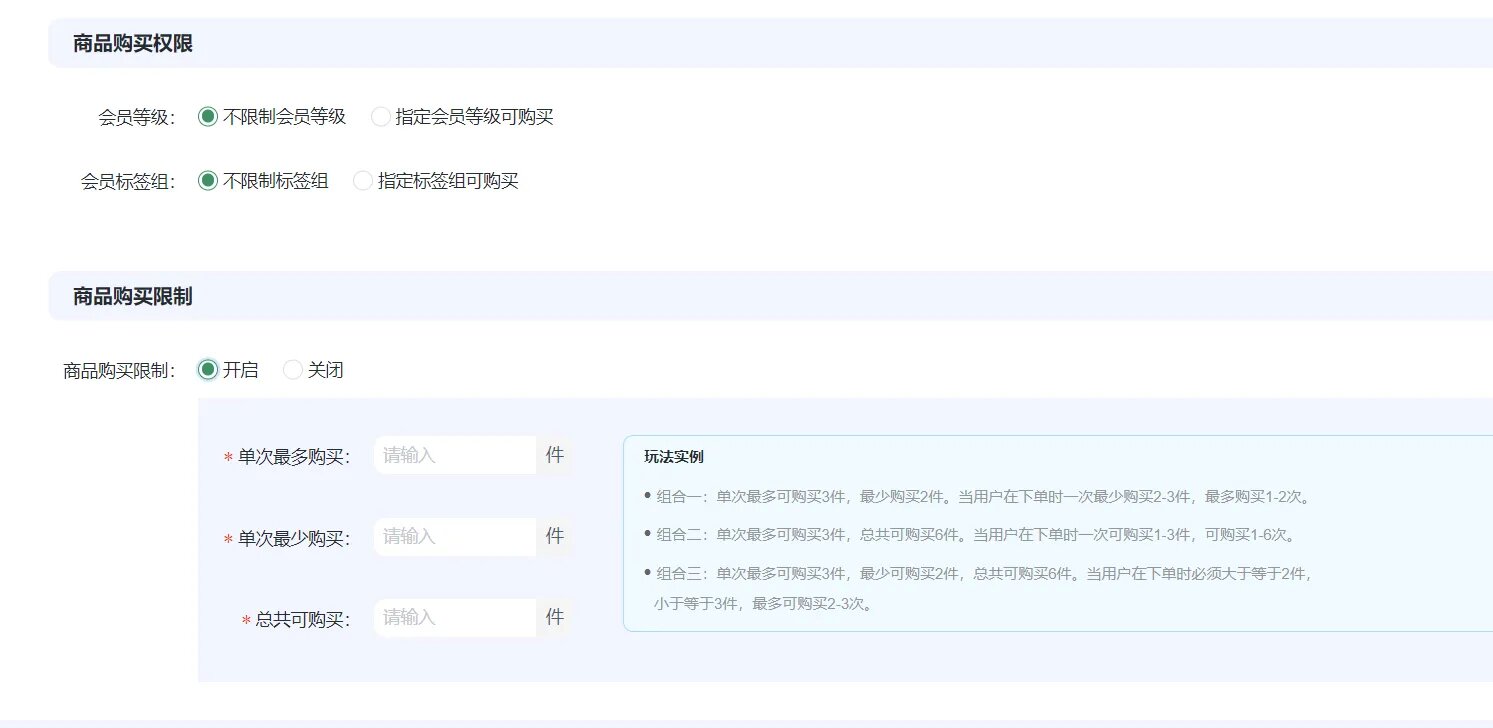Click the 商品购买权限 section header
This screenshot has width=1493, height=728.
[133, 43]
